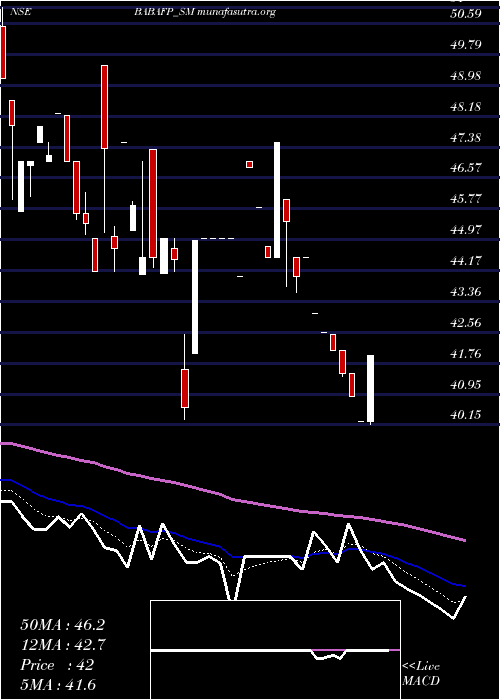Click the 5MA : 41.6 readout
This screenshot has height=700, width=500.
pyautogui.click(x=58, y=685)
